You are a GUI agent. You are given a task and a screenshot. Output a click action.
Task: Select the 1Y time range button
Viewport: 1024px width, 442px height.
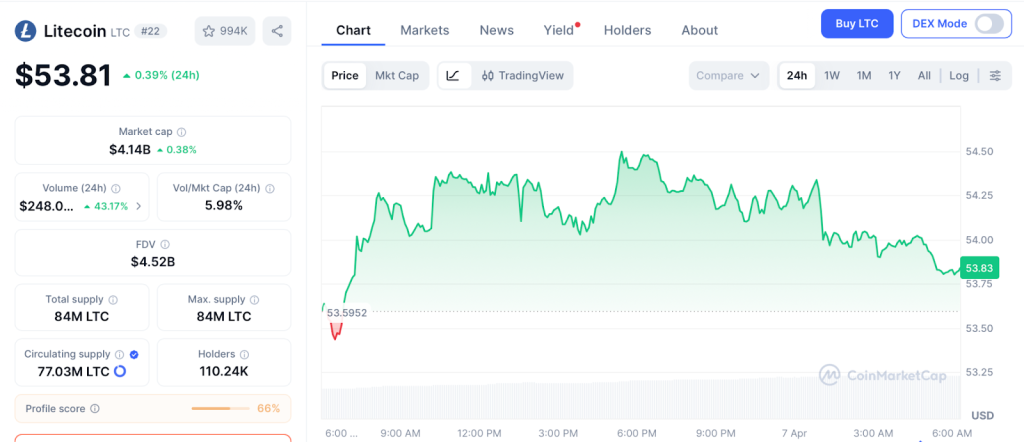[894, 76]
